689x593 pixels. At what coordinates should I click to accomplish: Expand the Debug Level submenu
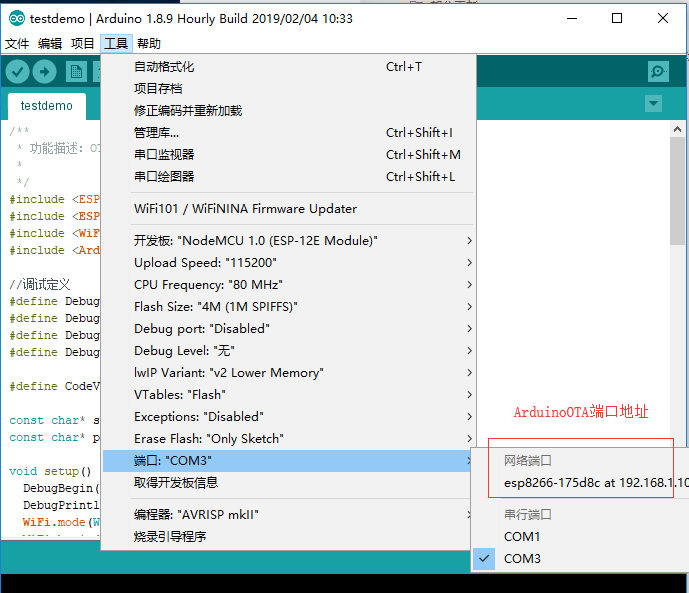coord(288,351)
